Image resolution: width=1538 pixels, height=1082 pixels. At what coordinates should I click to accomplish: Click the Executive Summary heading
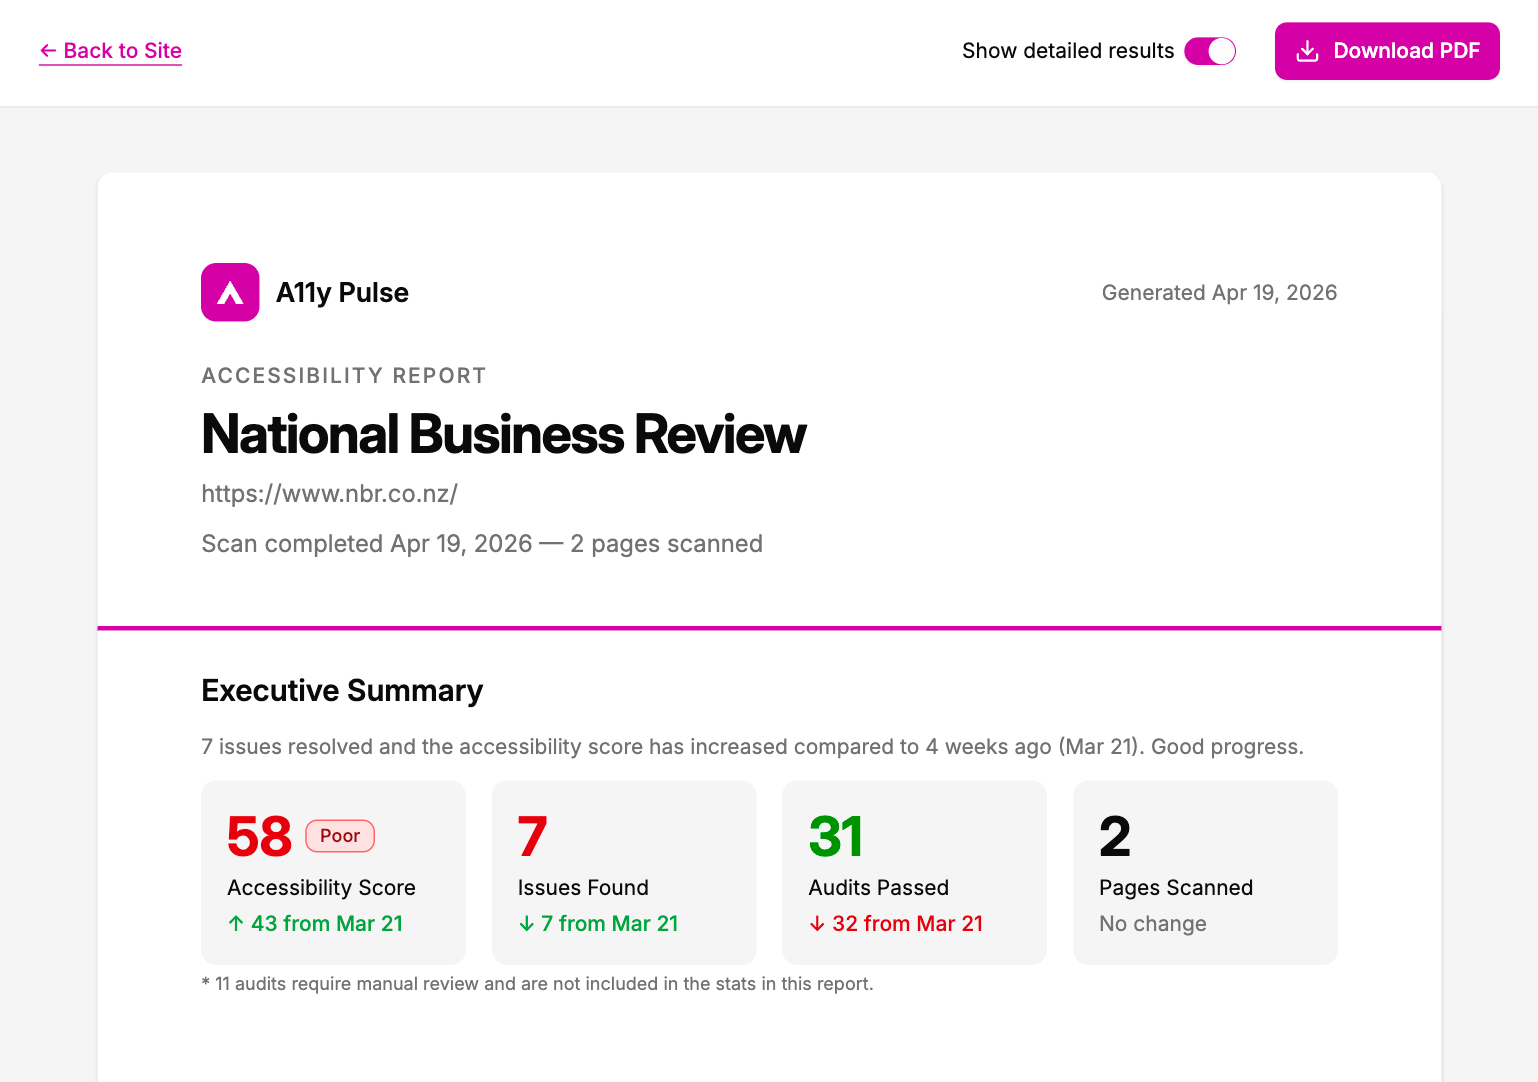point(342,691)
